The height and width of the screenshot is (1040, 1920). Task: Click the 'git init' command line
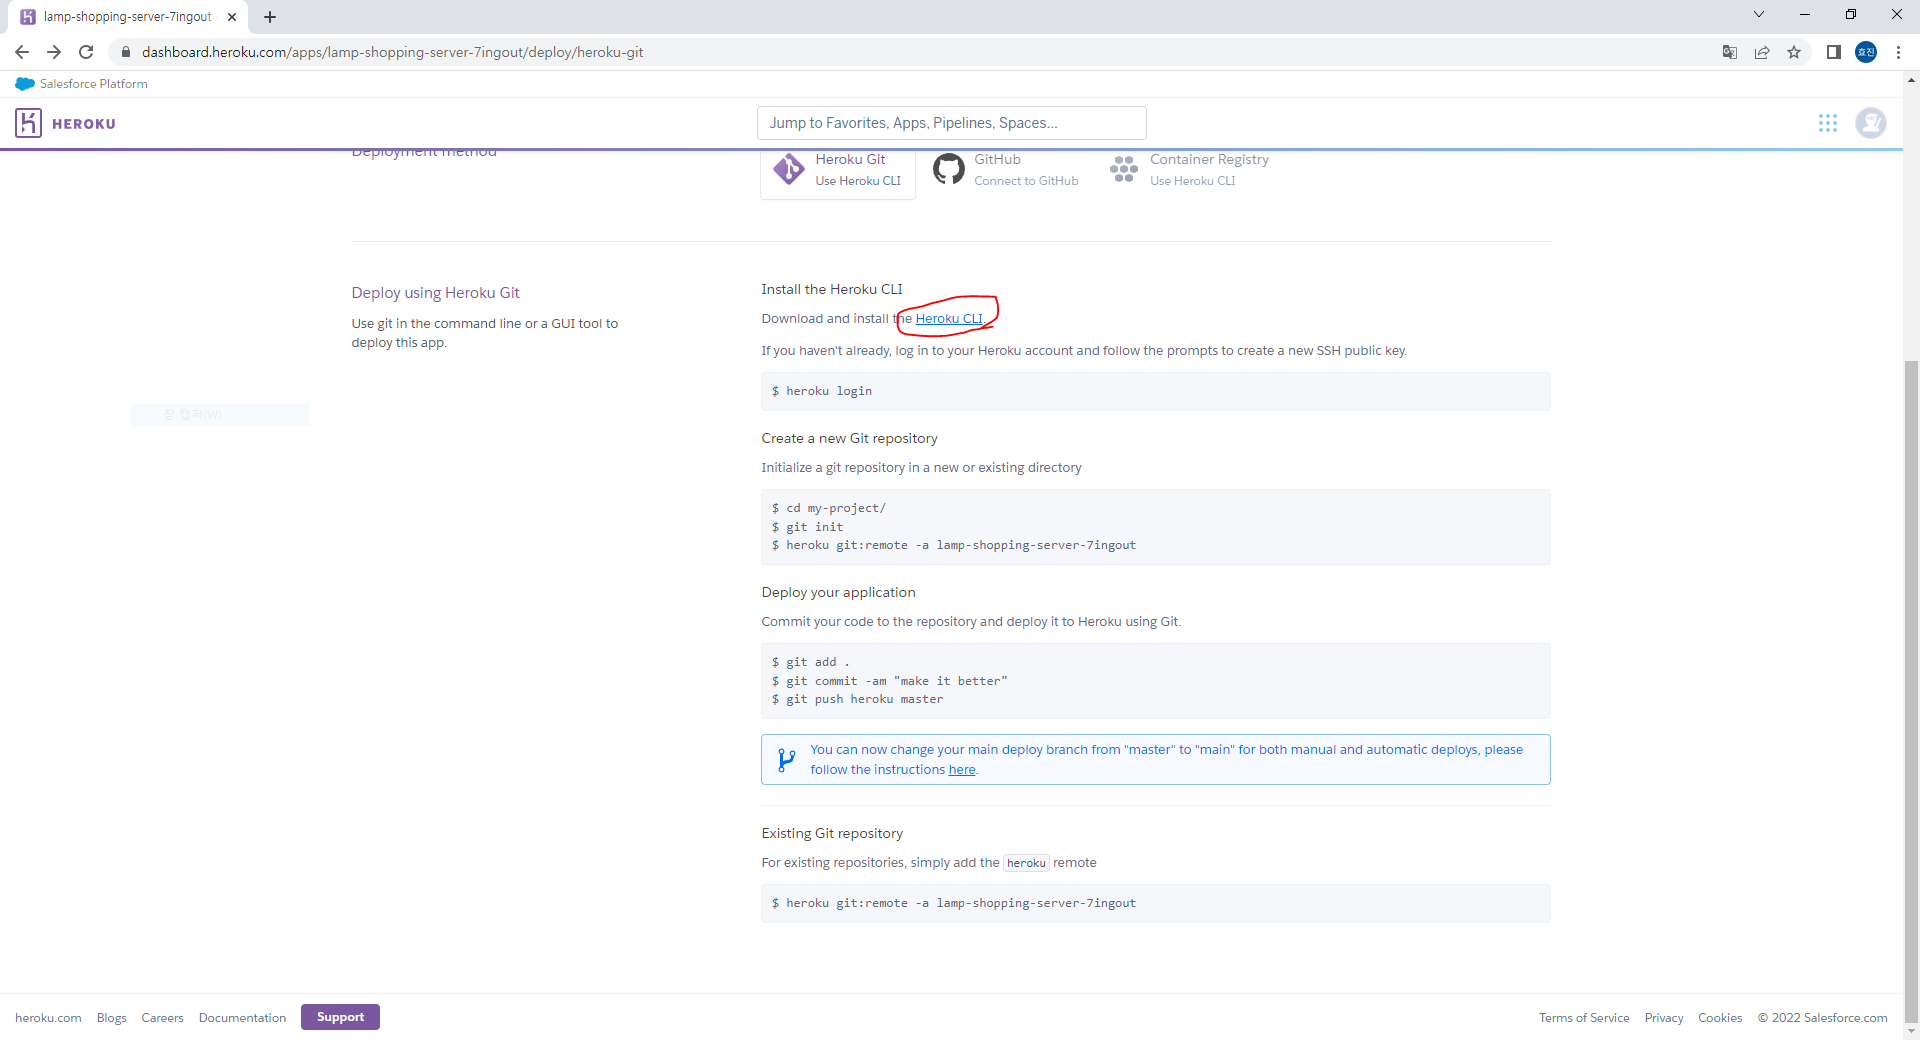[x=807, y=527]
